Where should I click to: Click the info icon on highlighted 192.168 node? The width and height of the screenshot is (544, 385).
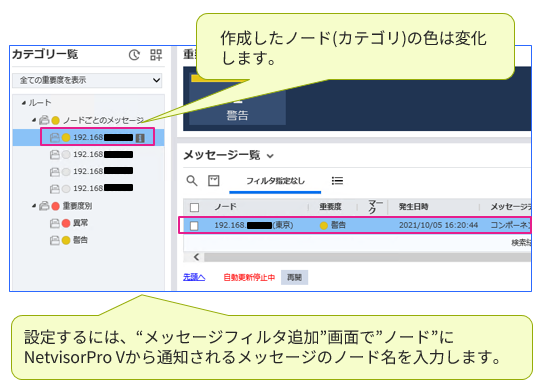click(140, 138)
